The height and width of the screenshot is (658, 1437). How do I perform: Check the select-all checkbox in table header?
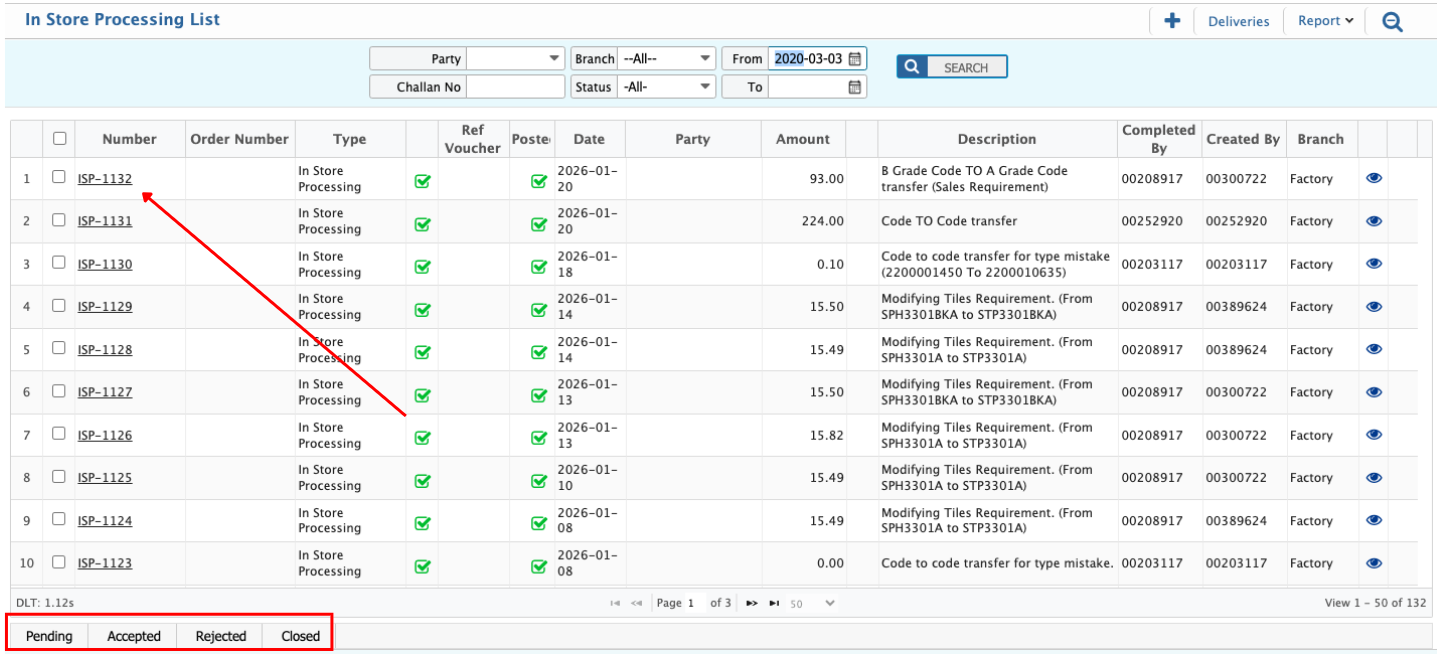point(59,139)
